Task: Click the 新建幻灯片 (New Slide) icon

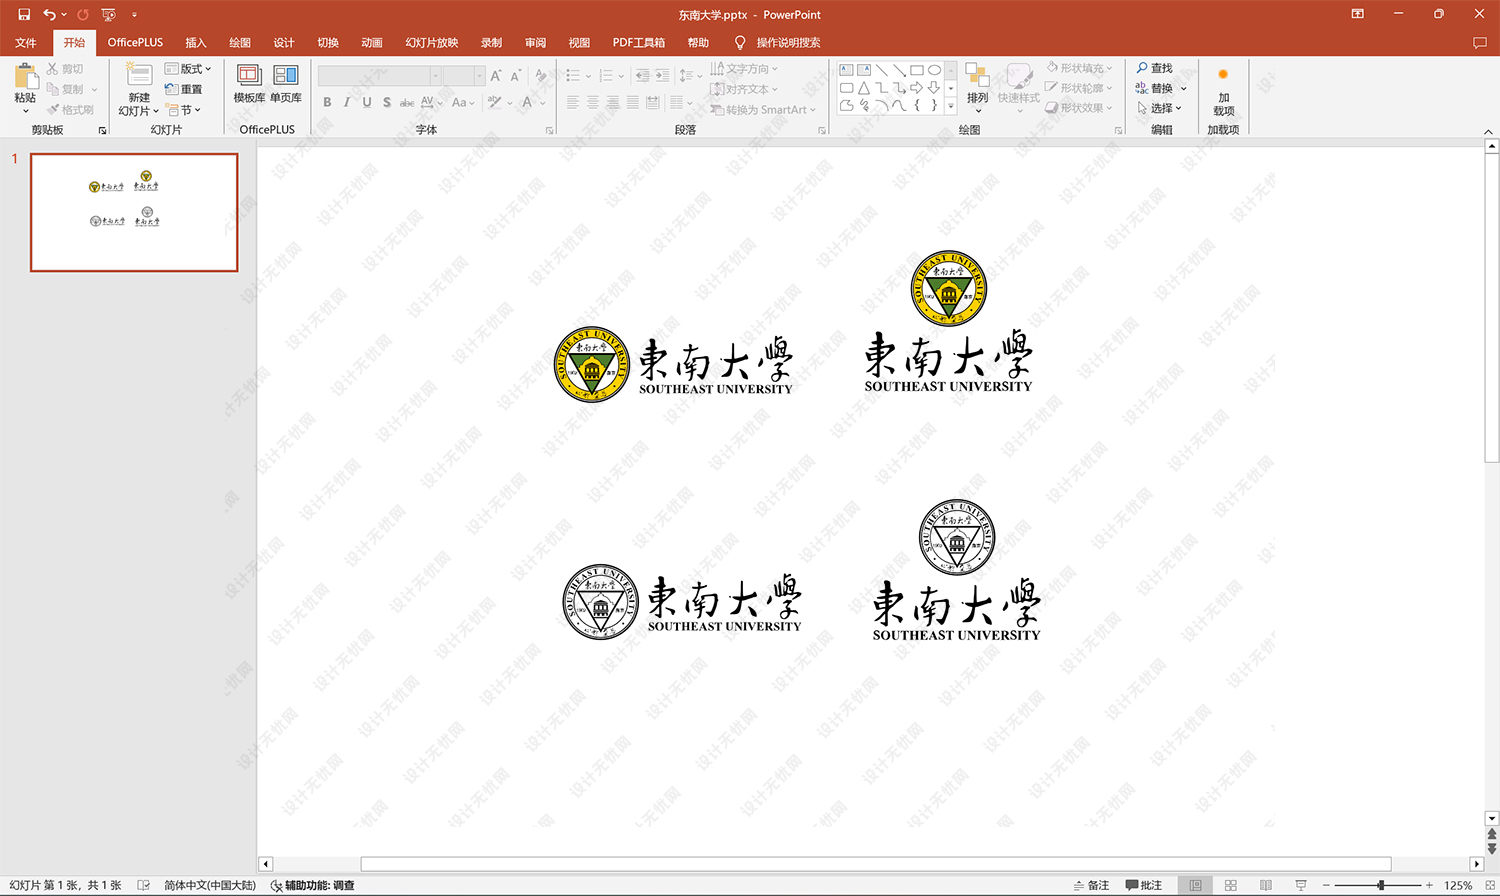Action: click(x=139, y=75)
